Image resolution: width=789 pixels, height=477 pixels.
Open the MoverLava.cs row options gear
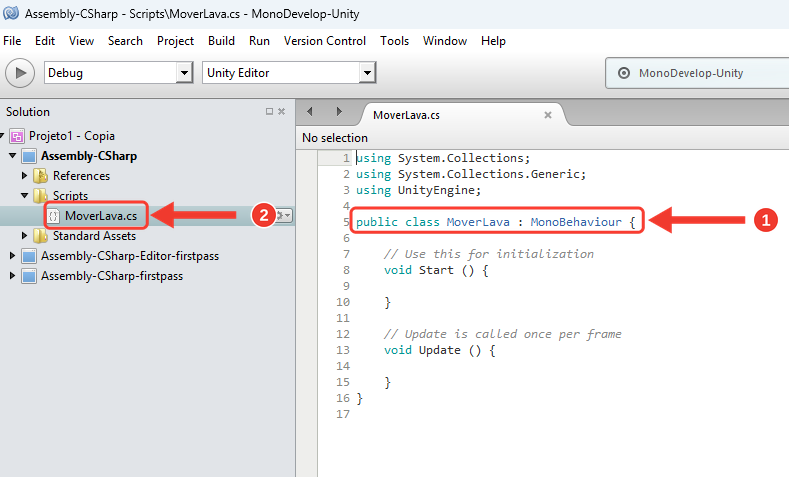coord(284,216)
